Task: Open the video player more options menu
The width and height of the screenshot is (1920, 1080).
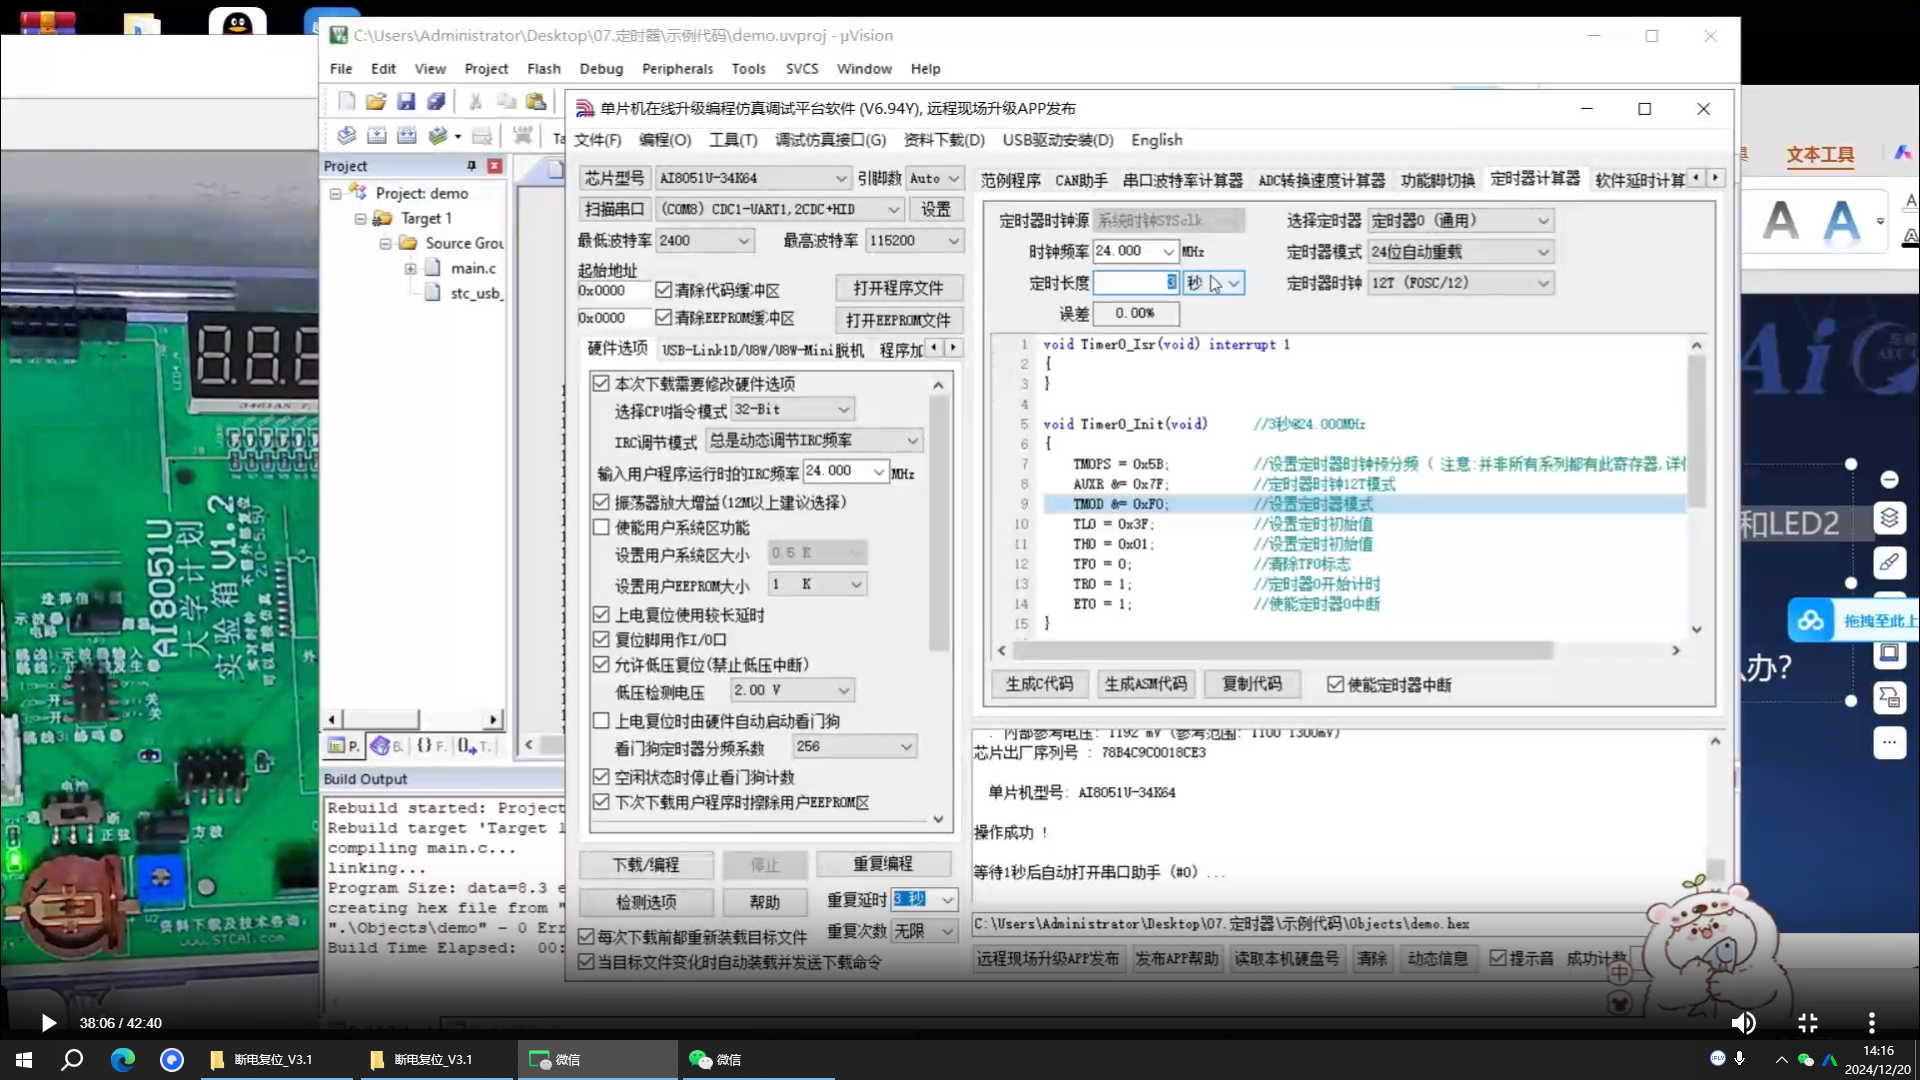Action: tap(1871, 1022)
